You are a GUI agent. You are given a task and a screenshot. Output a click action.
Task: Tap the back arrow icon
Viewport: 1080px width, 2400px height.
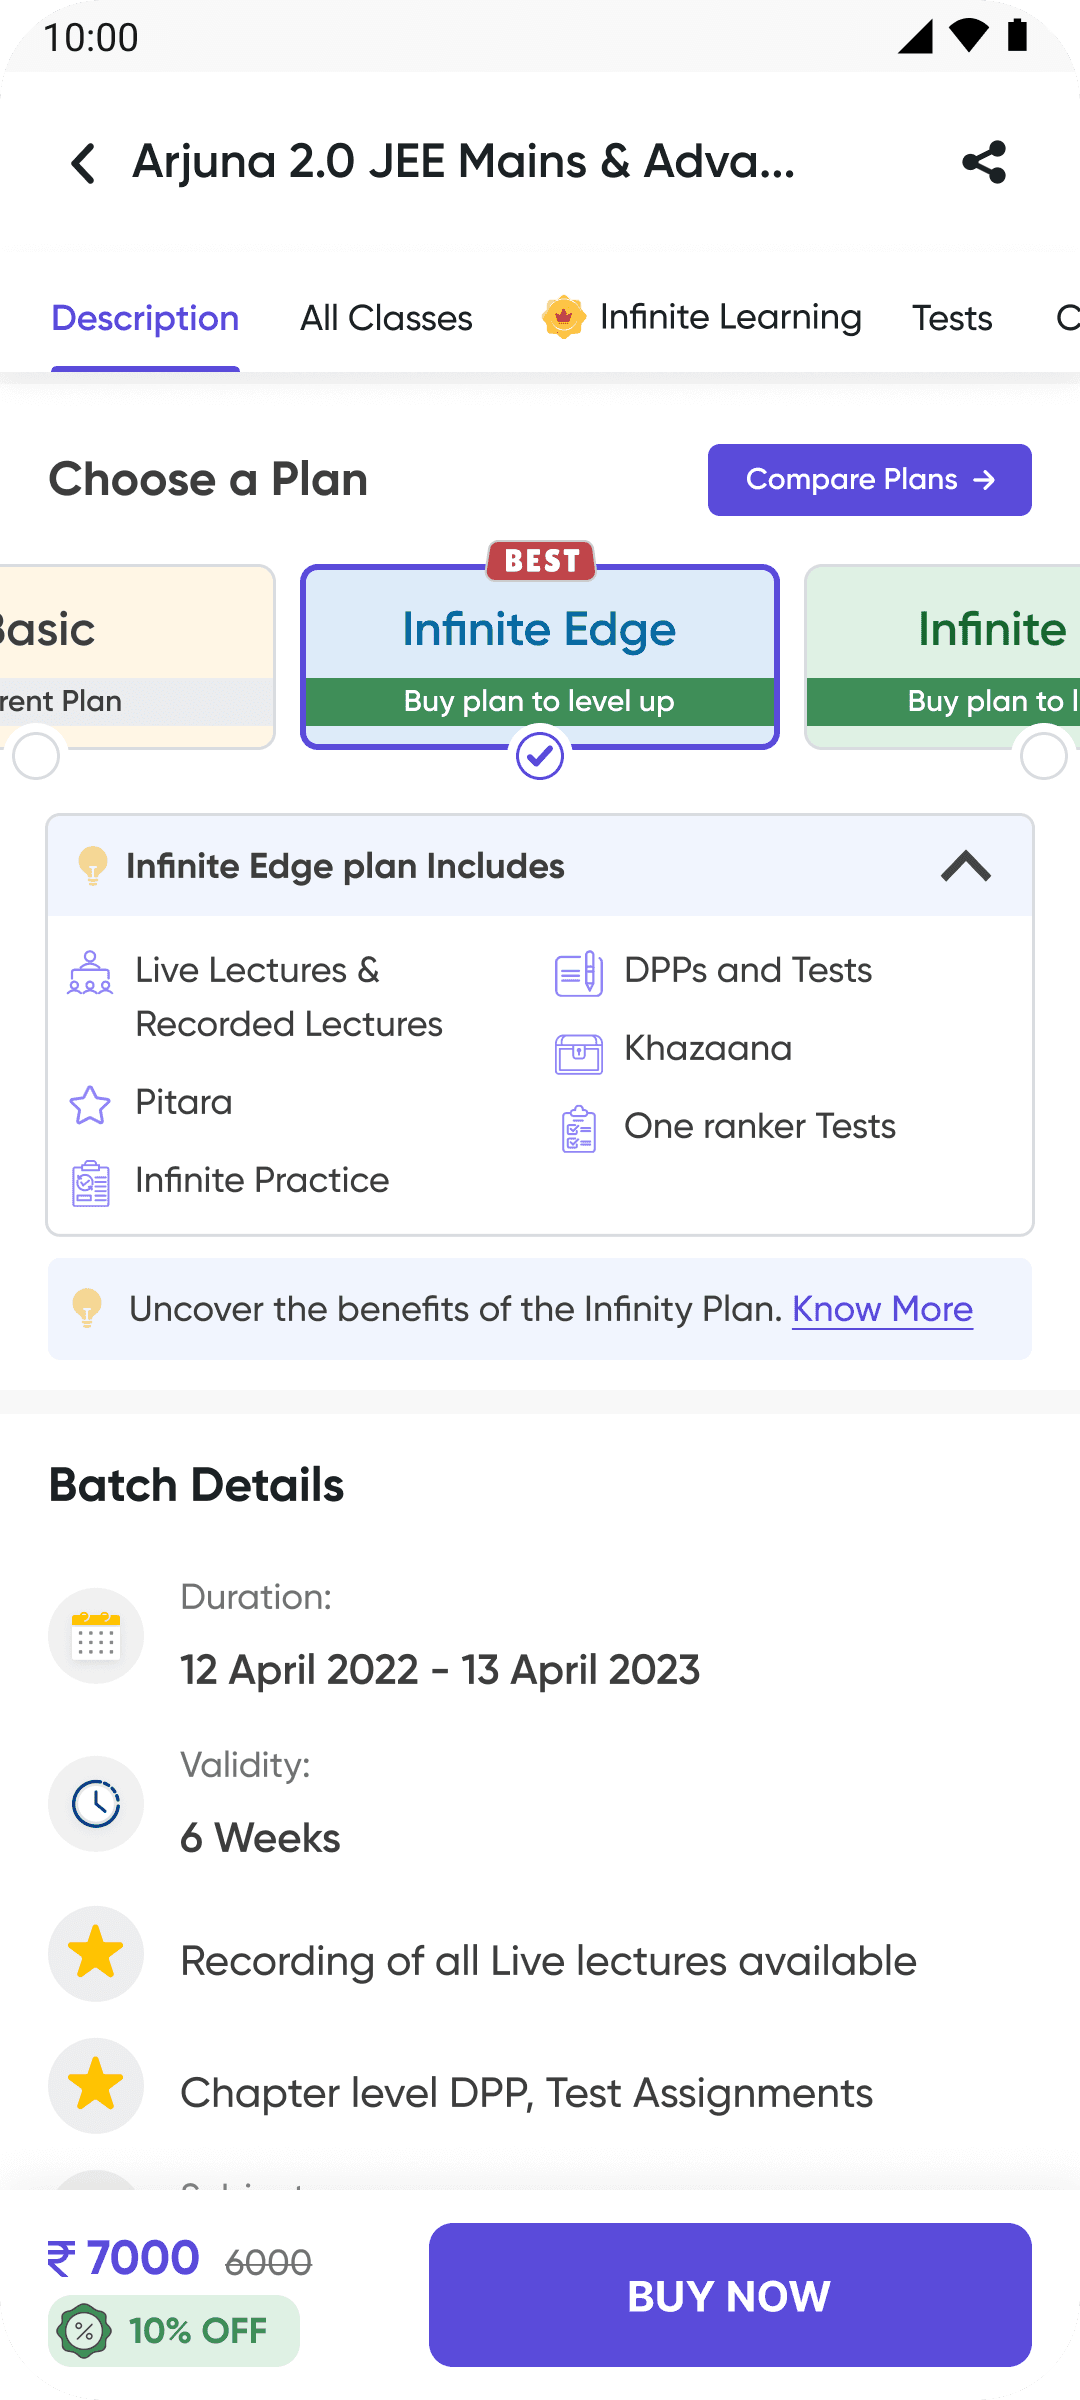tap(84, 162)
